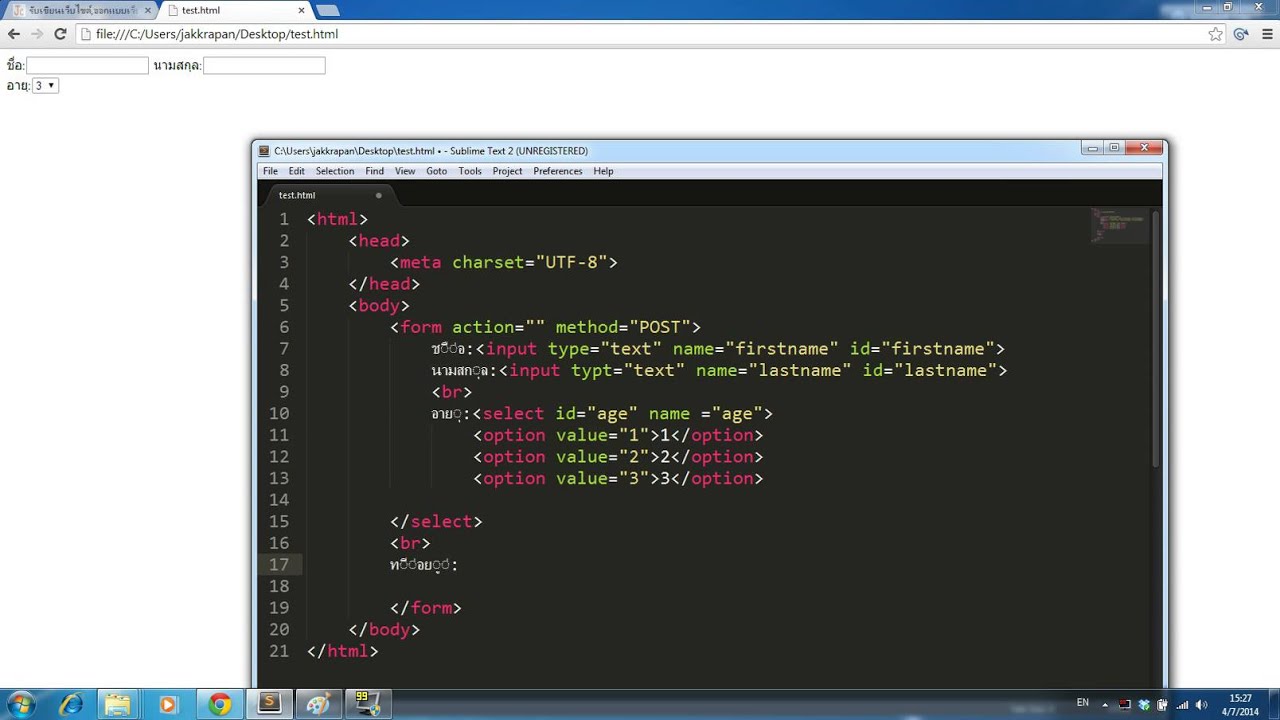Click the "UTF-8" charset value in code
The width and height of the screenshot is (1280, 720).
pyautogui.click(x=572, y=262)
